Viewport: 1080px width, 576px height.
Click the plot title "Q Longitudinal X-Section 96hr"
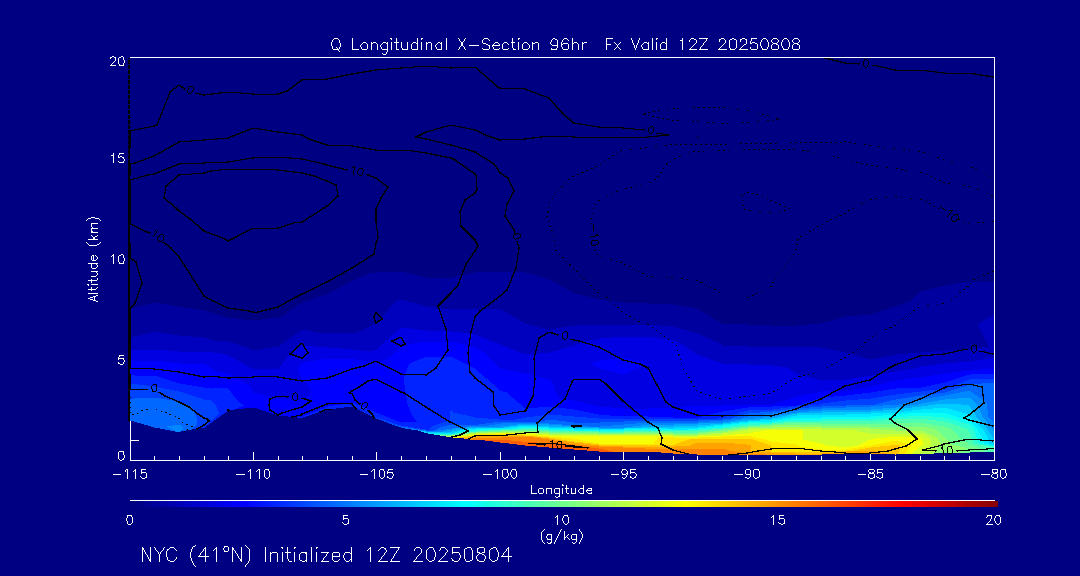[460, 45]
